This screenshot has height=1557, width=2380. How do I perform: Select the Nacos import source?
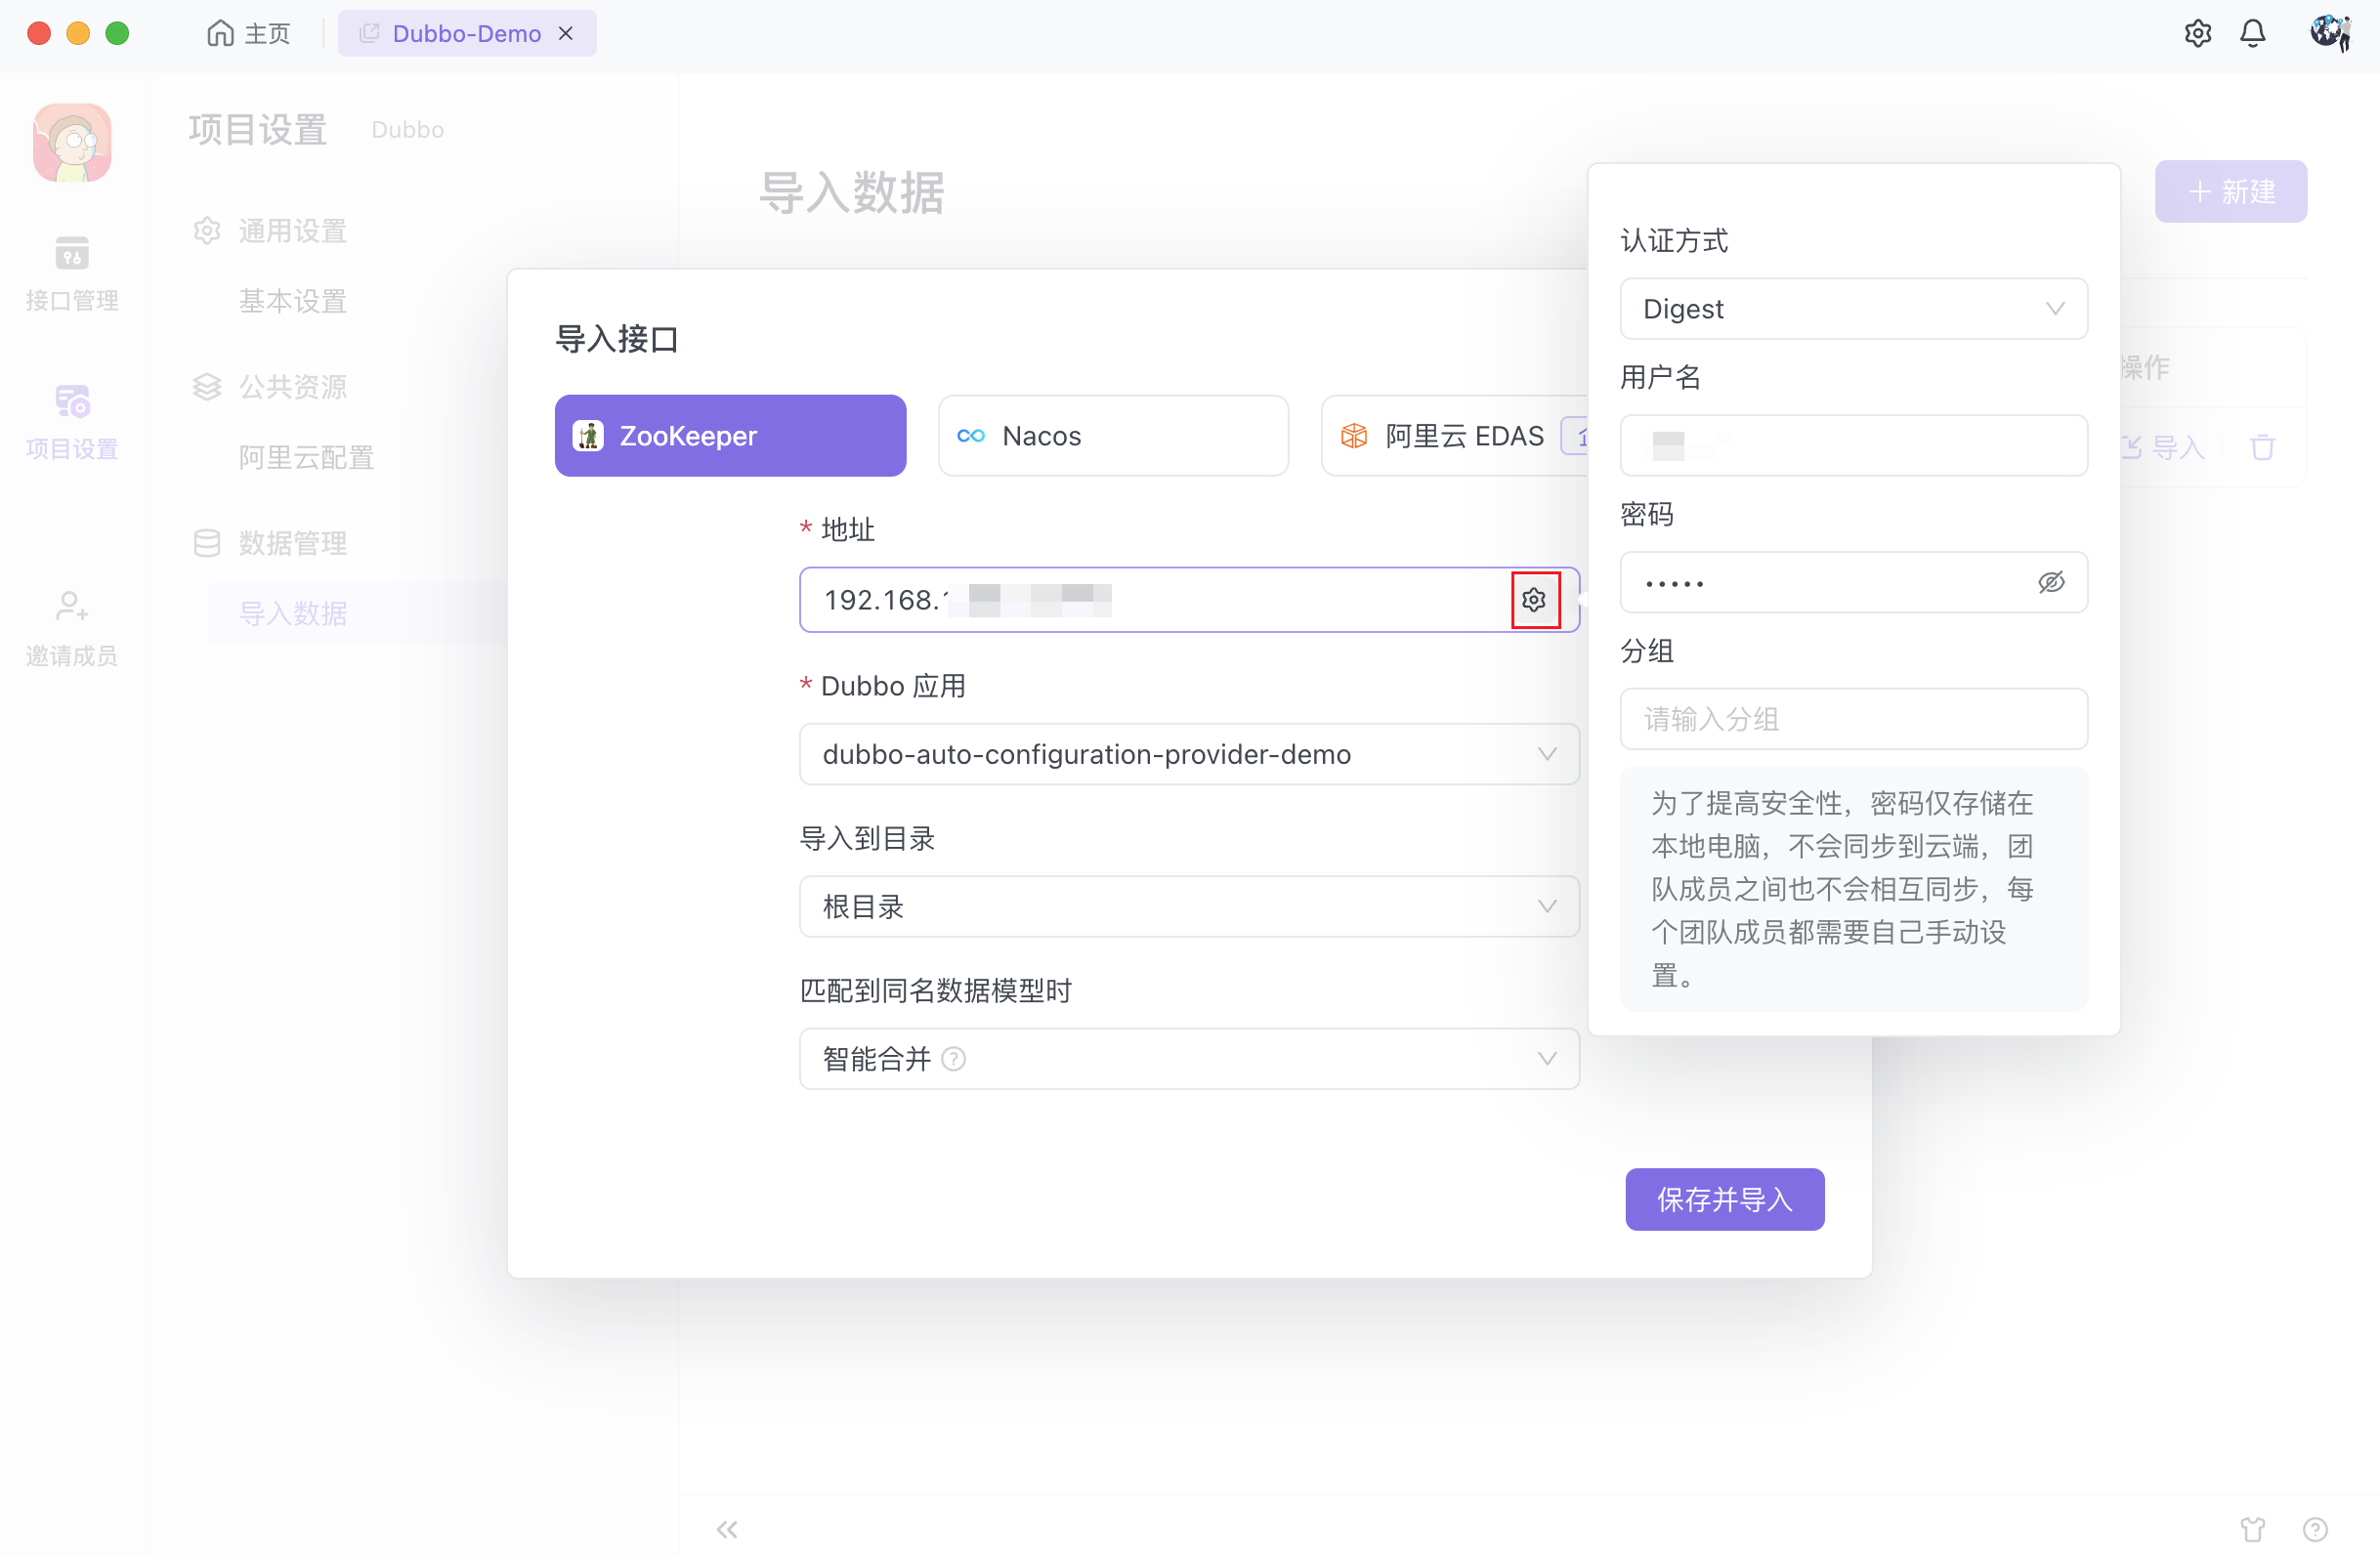pyautogui.click(x=1112, y=436)
